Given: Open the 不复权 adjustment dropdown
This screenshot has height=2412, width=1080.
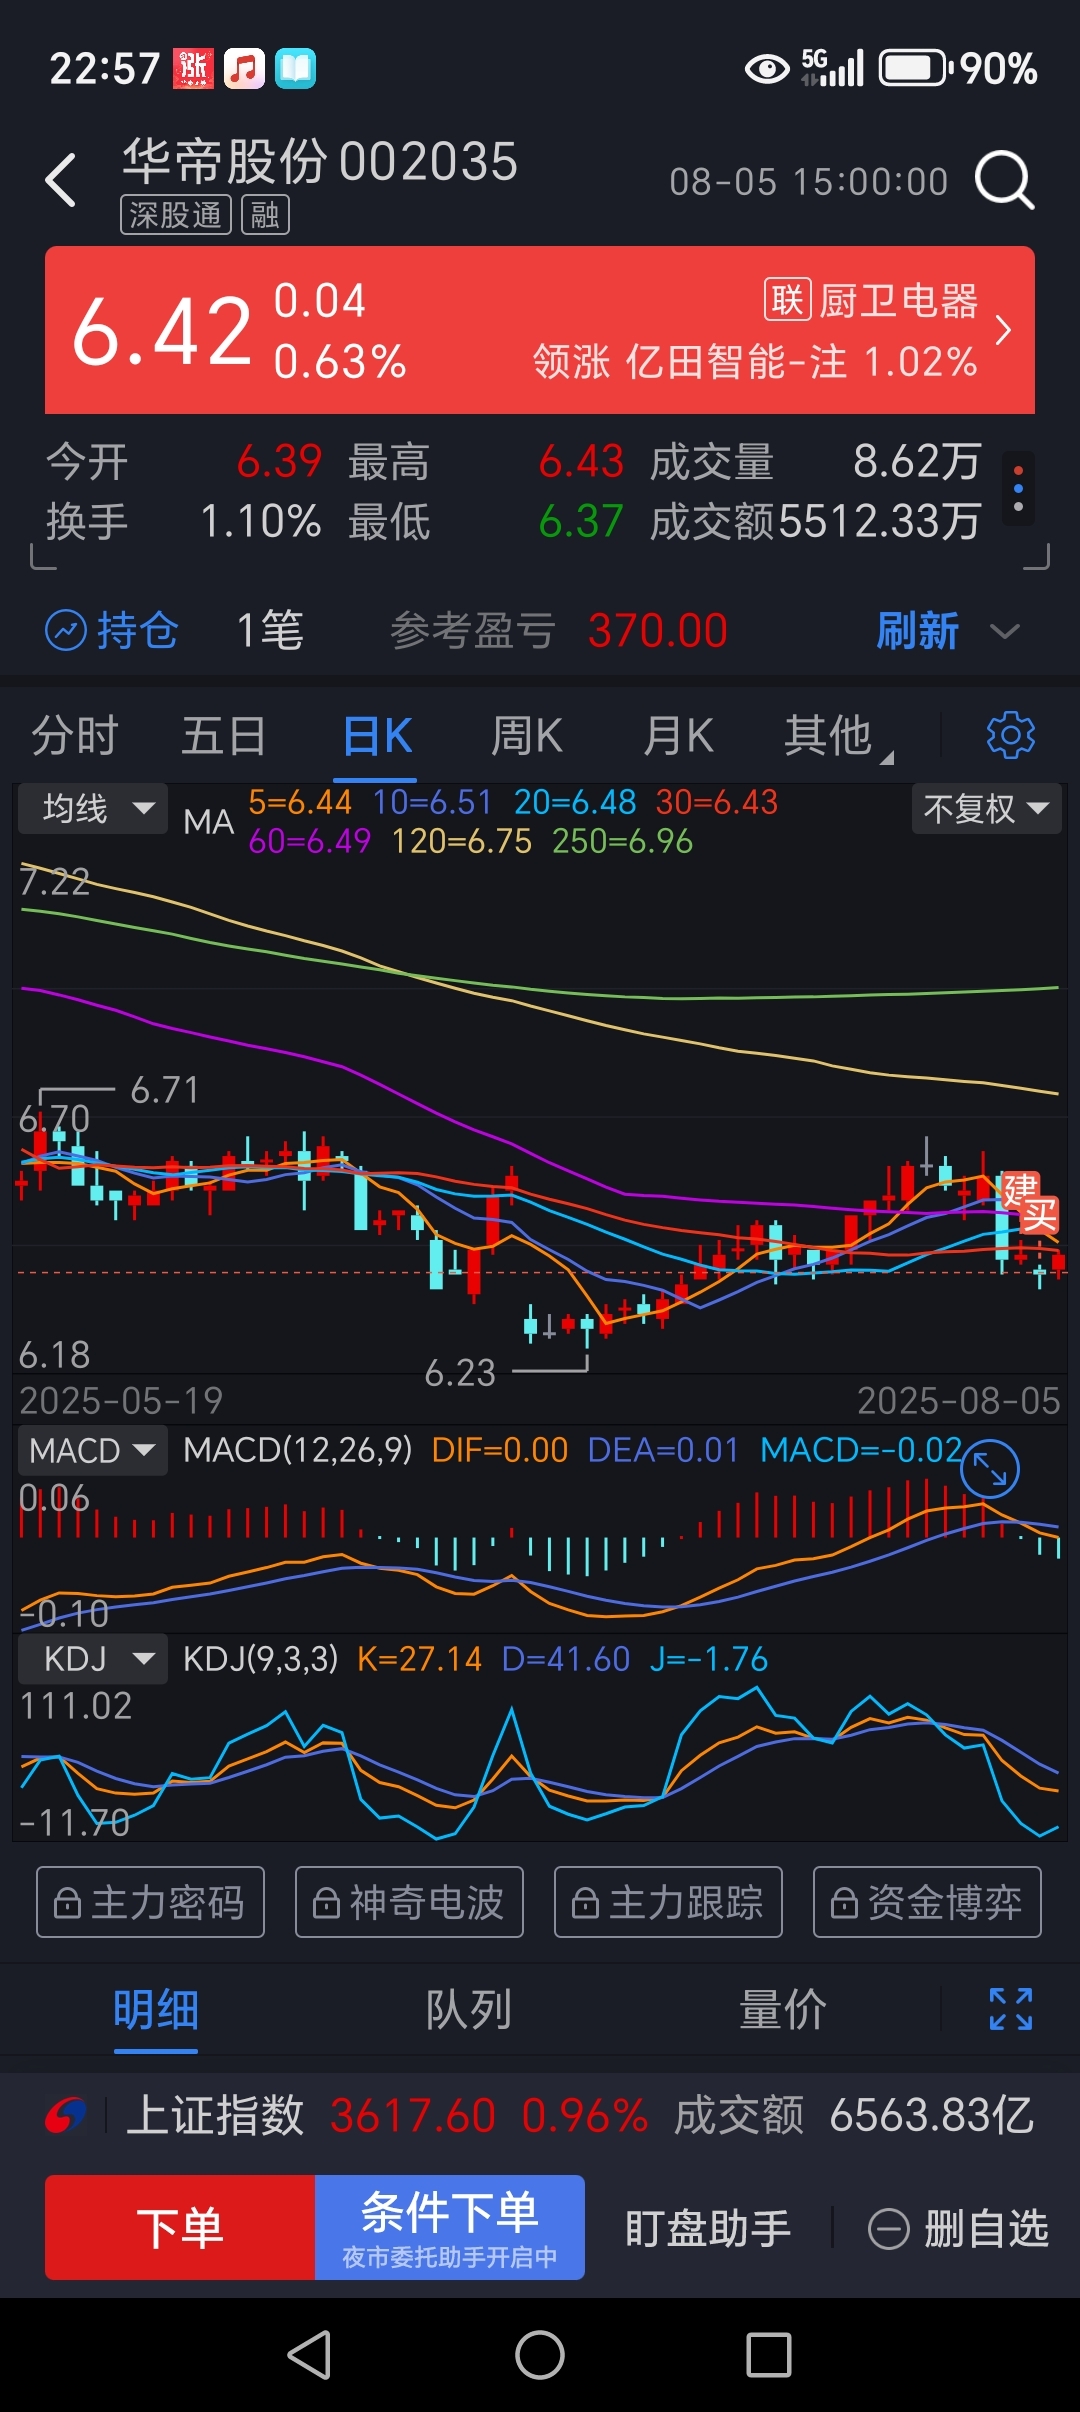Looking at the screenshot, I should (x=986, y=808).
